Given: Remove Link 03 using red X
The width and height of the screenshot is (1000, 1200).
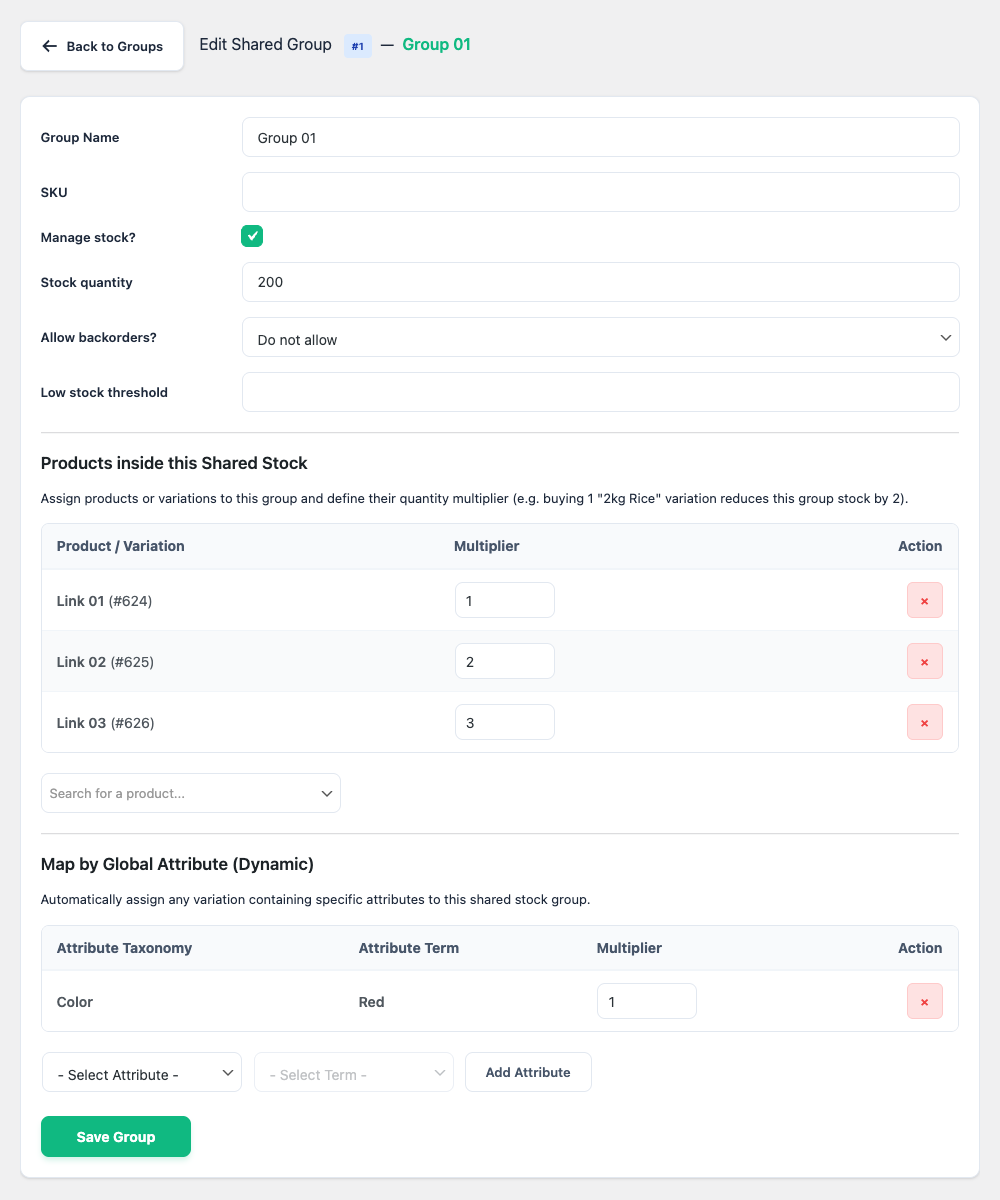Looking at the screenshot, I should tap(924, 723).
